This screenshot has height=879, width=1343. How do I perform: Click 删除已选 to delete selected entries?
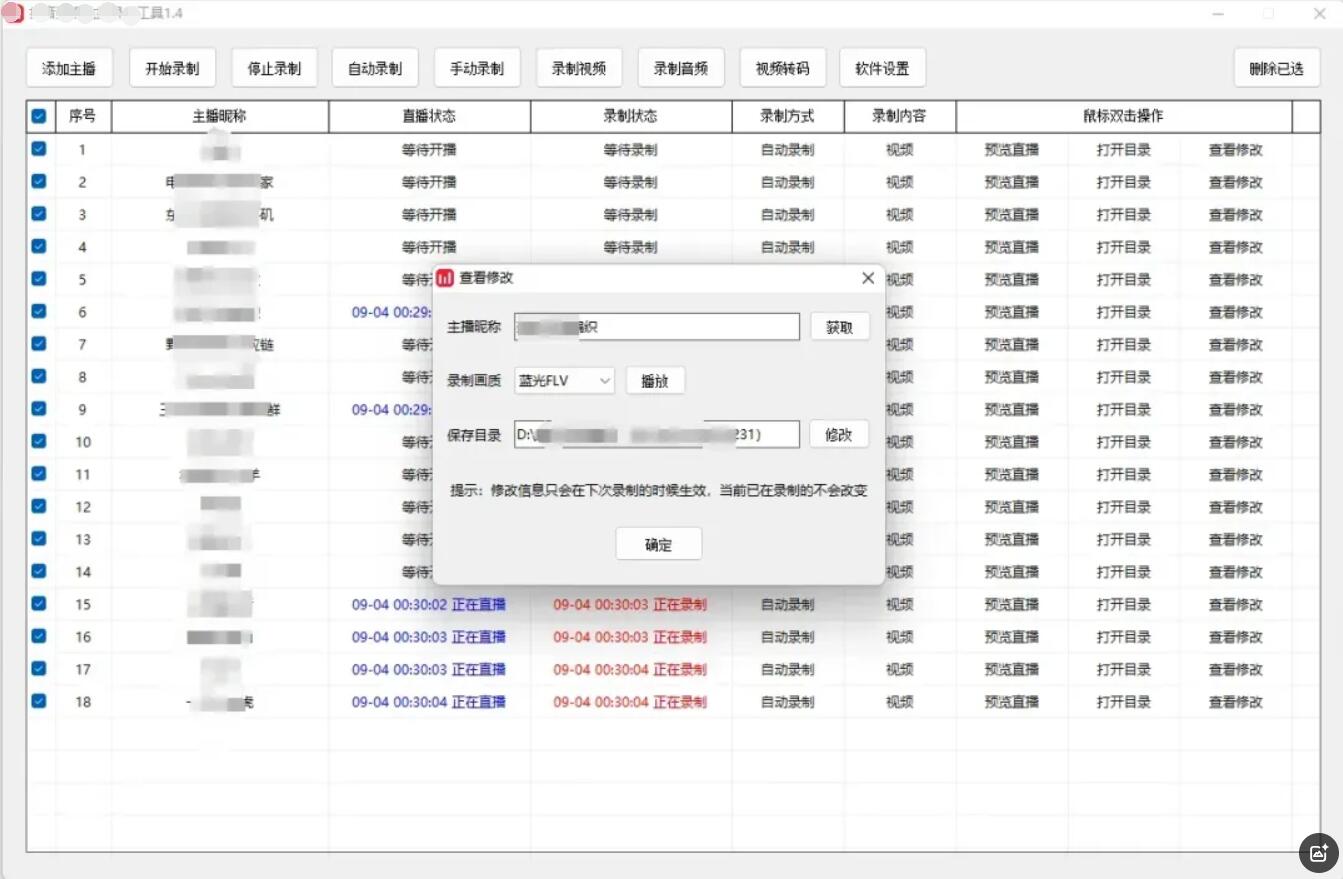point(1277,67)
